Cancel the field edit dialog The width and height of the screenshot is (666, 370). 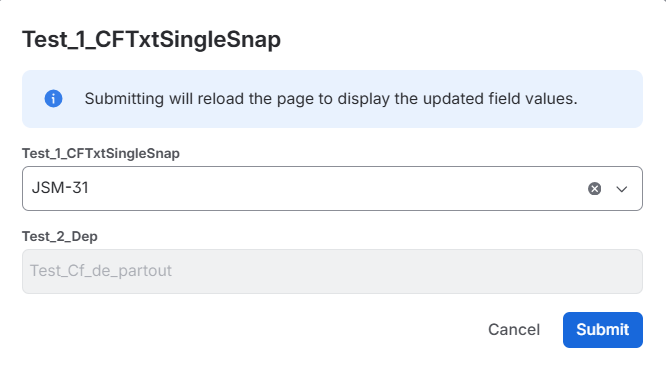514,330
